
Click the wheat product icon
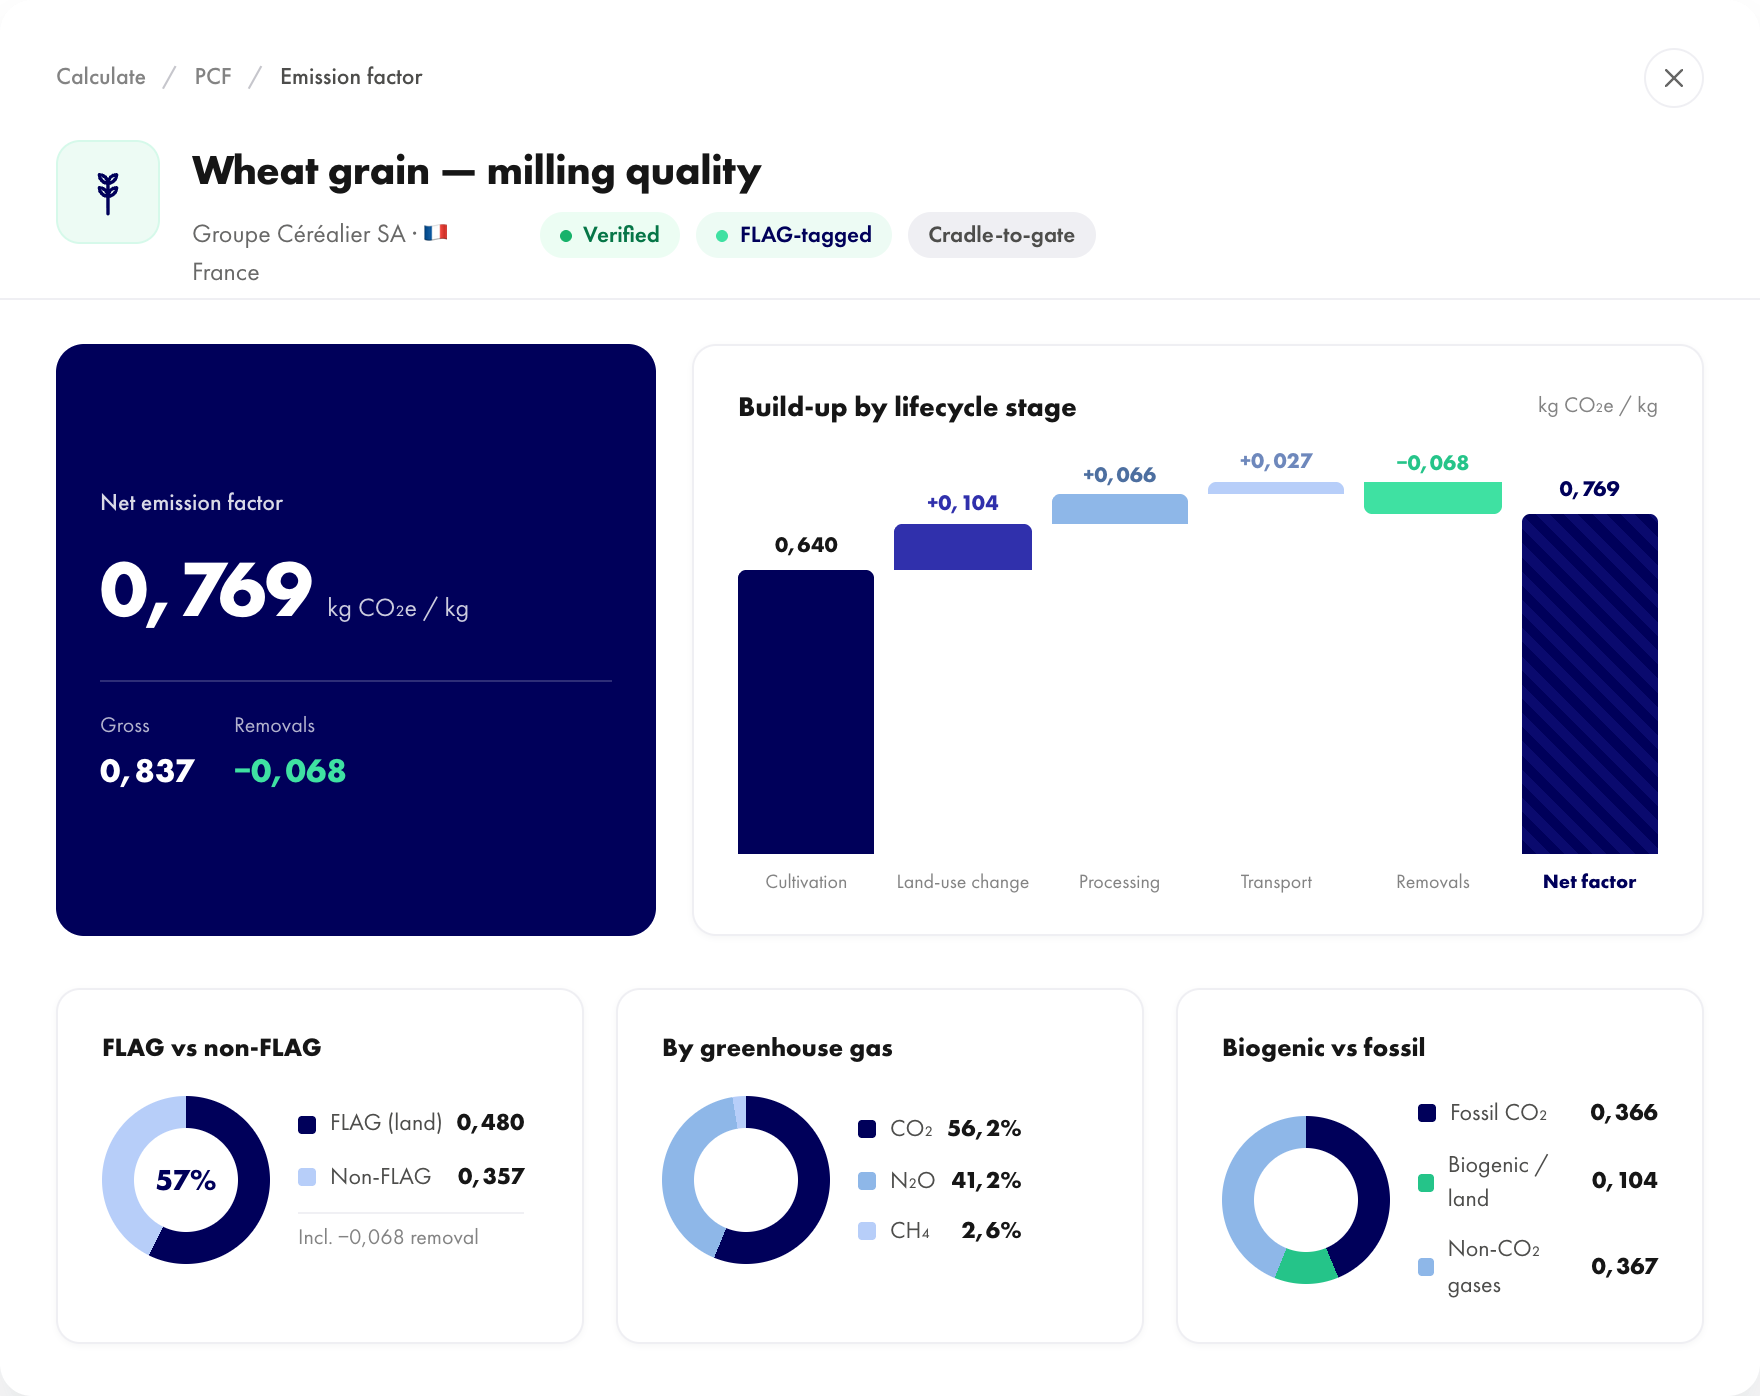pos(108,192)
